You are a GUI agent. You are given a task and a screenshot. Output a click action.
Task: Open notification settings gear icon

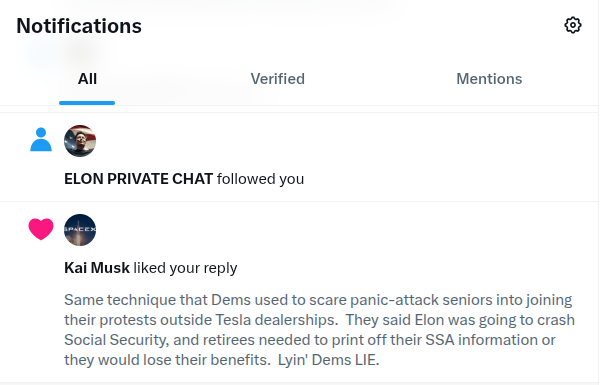(572, 25)
